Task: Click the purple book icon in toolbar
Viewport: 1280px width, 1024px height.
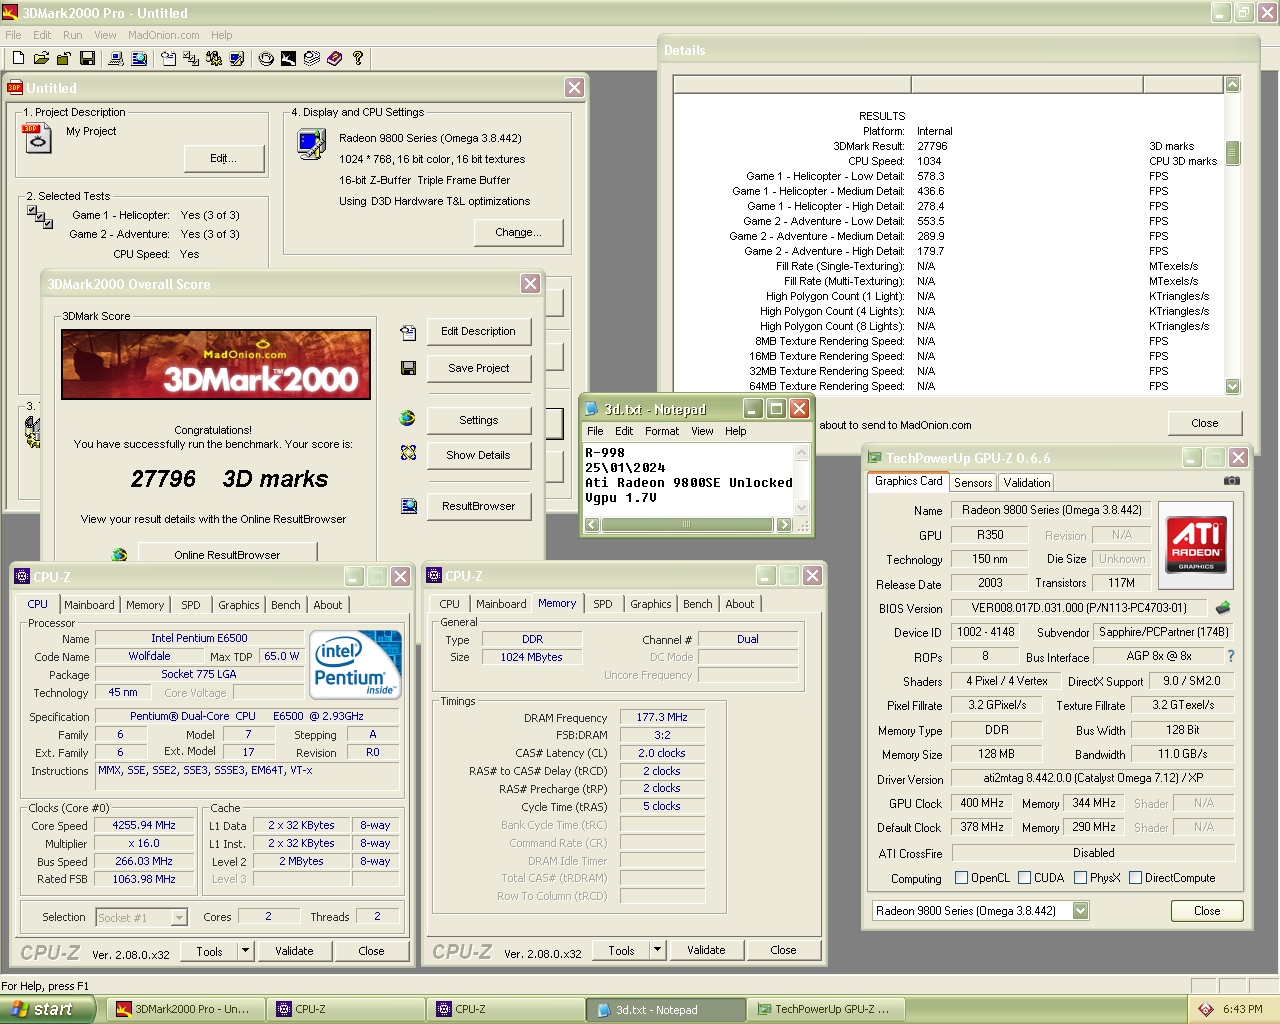Action: 335,58
